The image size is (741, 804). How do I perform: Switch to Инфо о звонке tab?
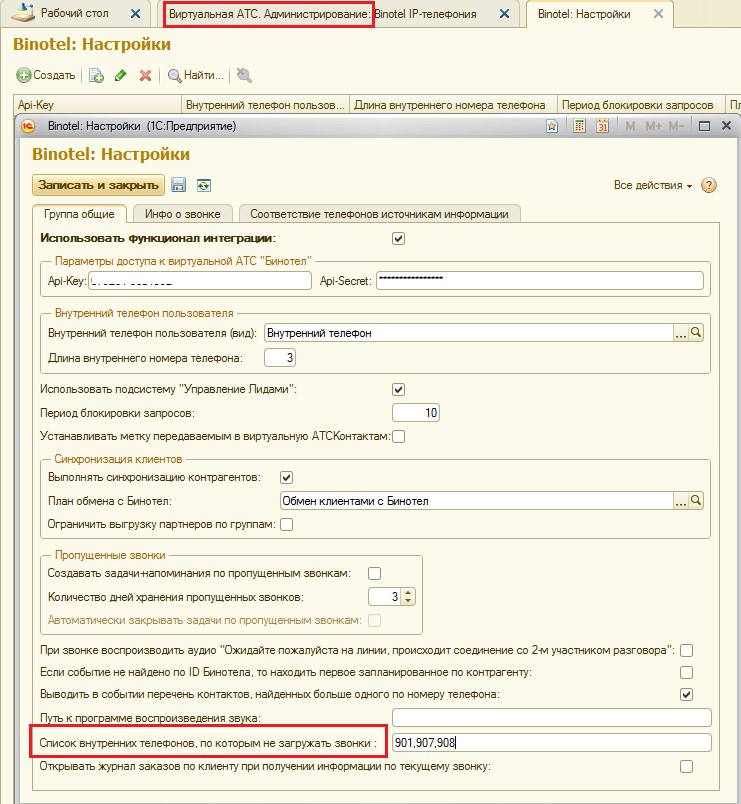tap(183, 214)
